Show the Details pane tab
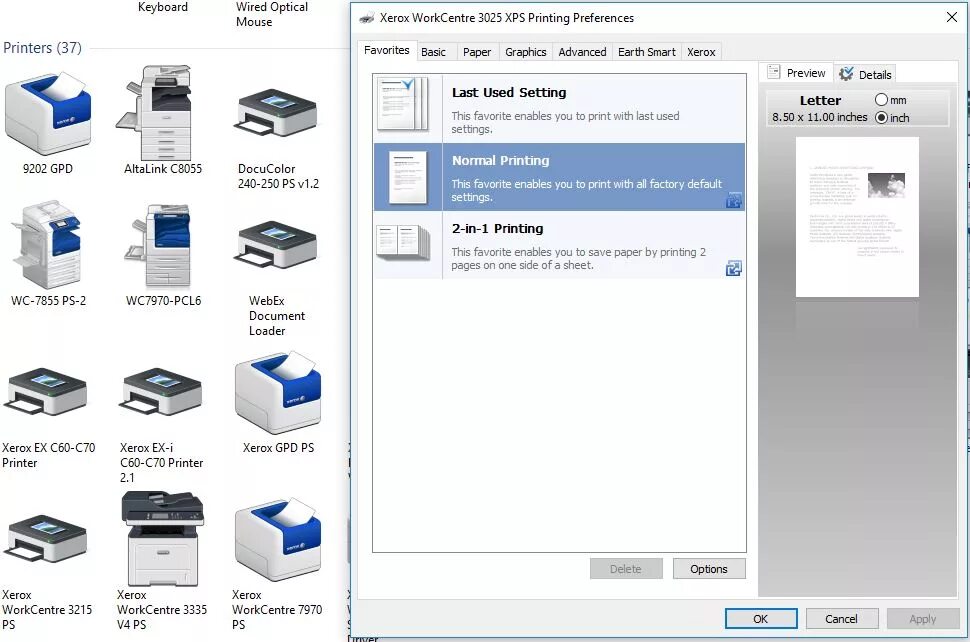970x642 pixels. point(865,75)
